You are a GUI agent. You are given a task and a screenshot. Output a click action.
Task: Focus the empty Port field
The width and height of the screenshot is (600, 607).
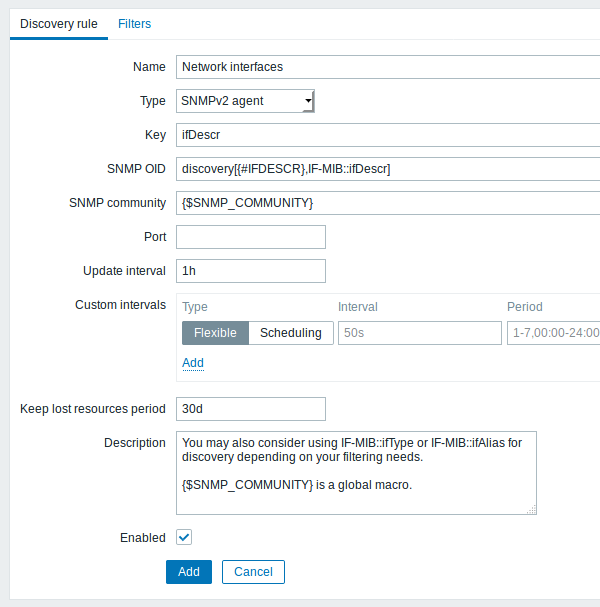[x=251, y=237]
